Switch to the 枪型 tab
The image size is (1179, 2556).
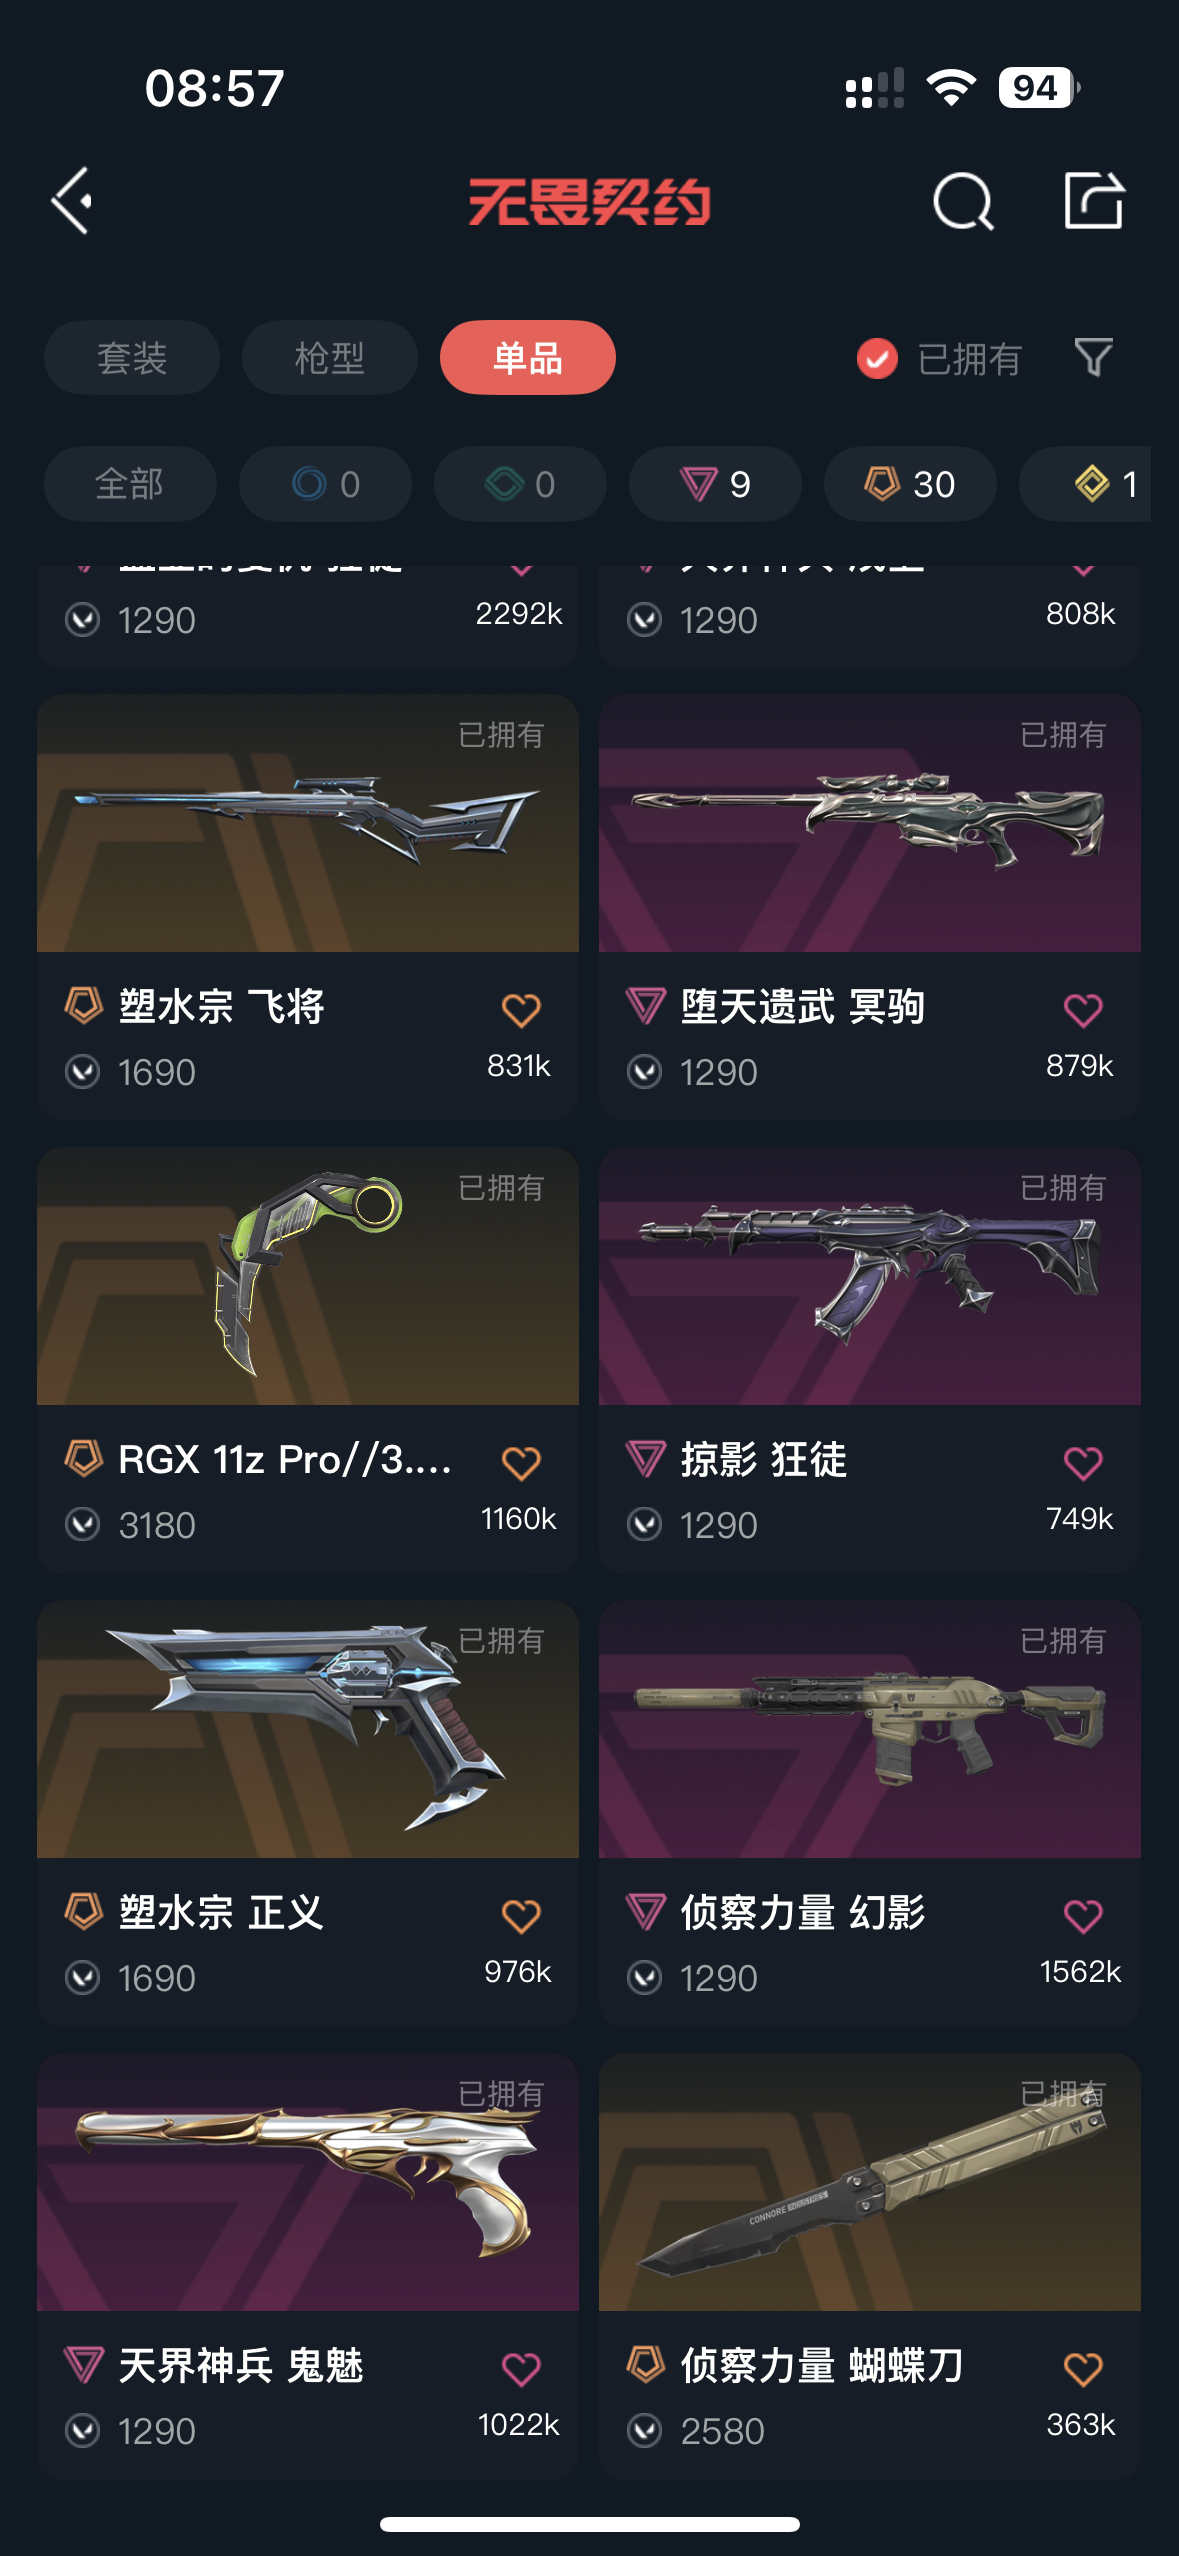[330, 357]
